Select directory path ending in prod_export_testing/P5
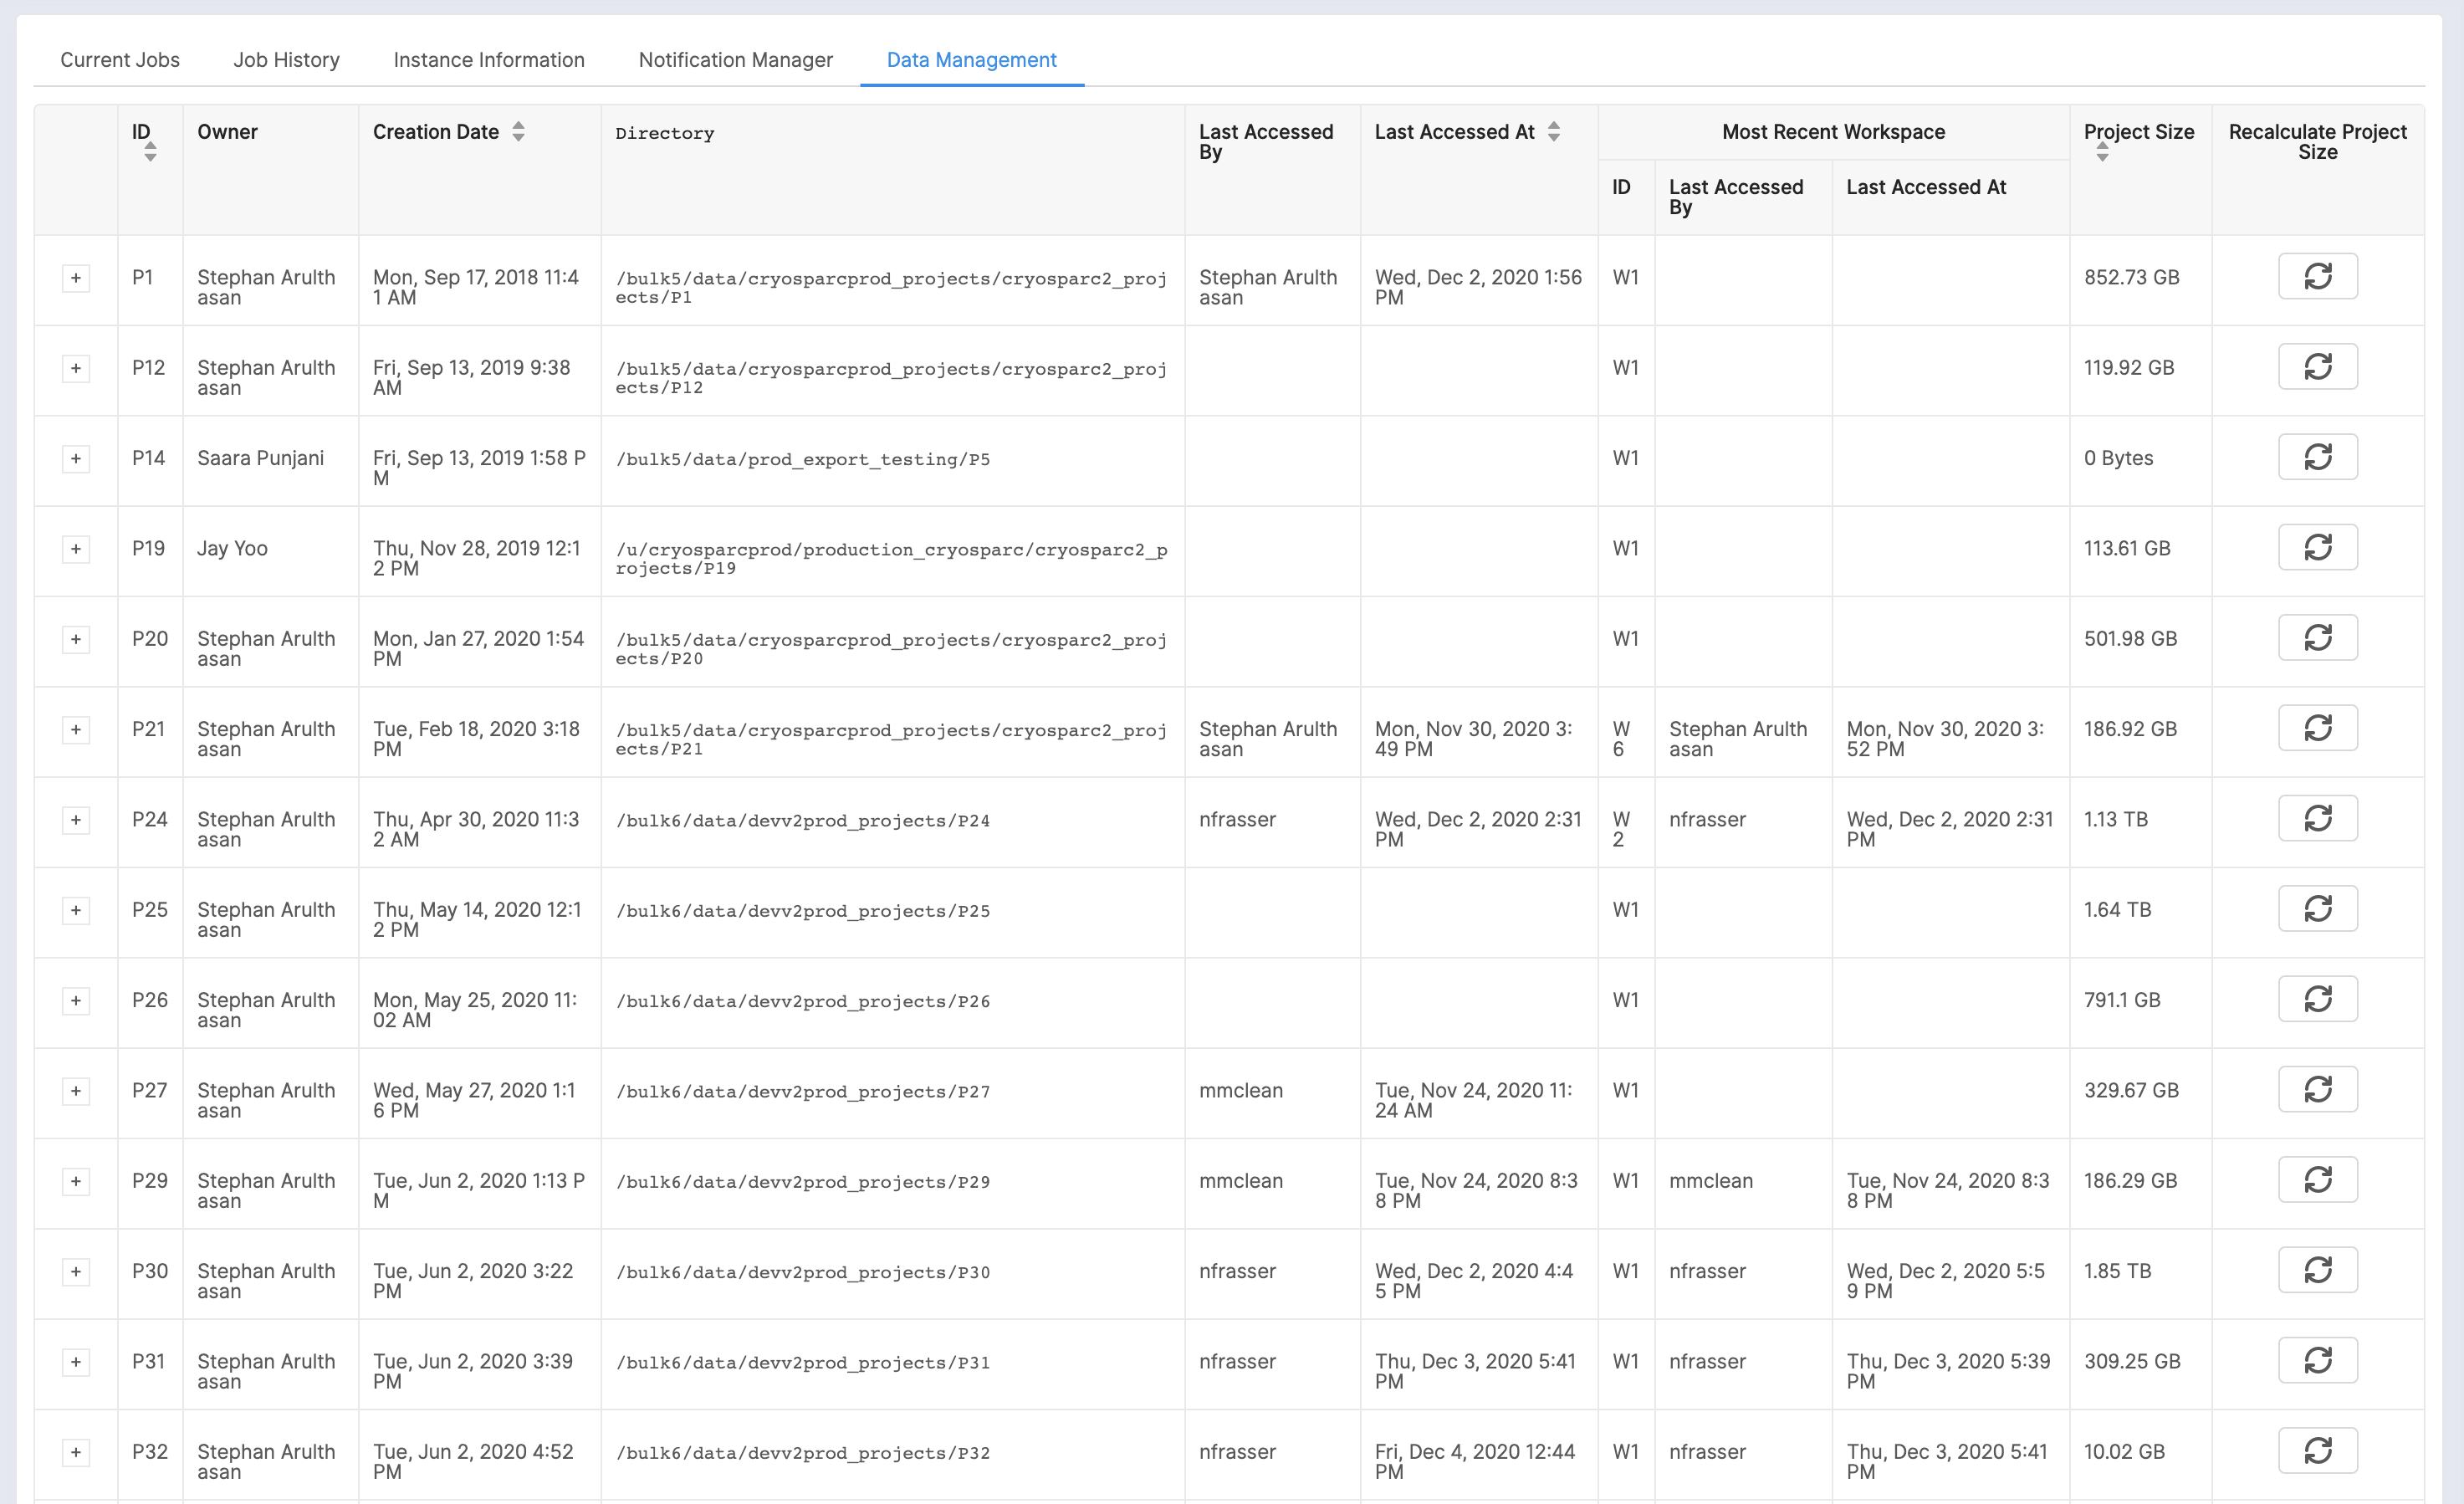The image size is (2464, 1504). [803, 459]
